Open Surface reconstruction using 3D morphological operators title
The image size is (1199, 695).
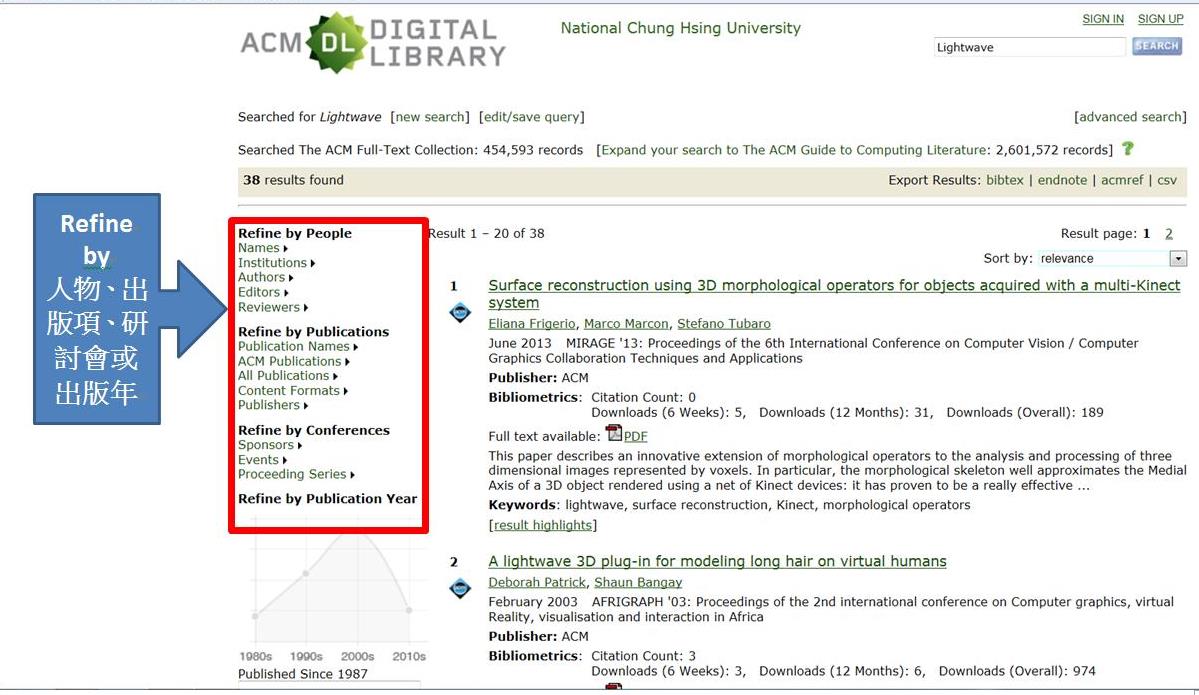834,294
